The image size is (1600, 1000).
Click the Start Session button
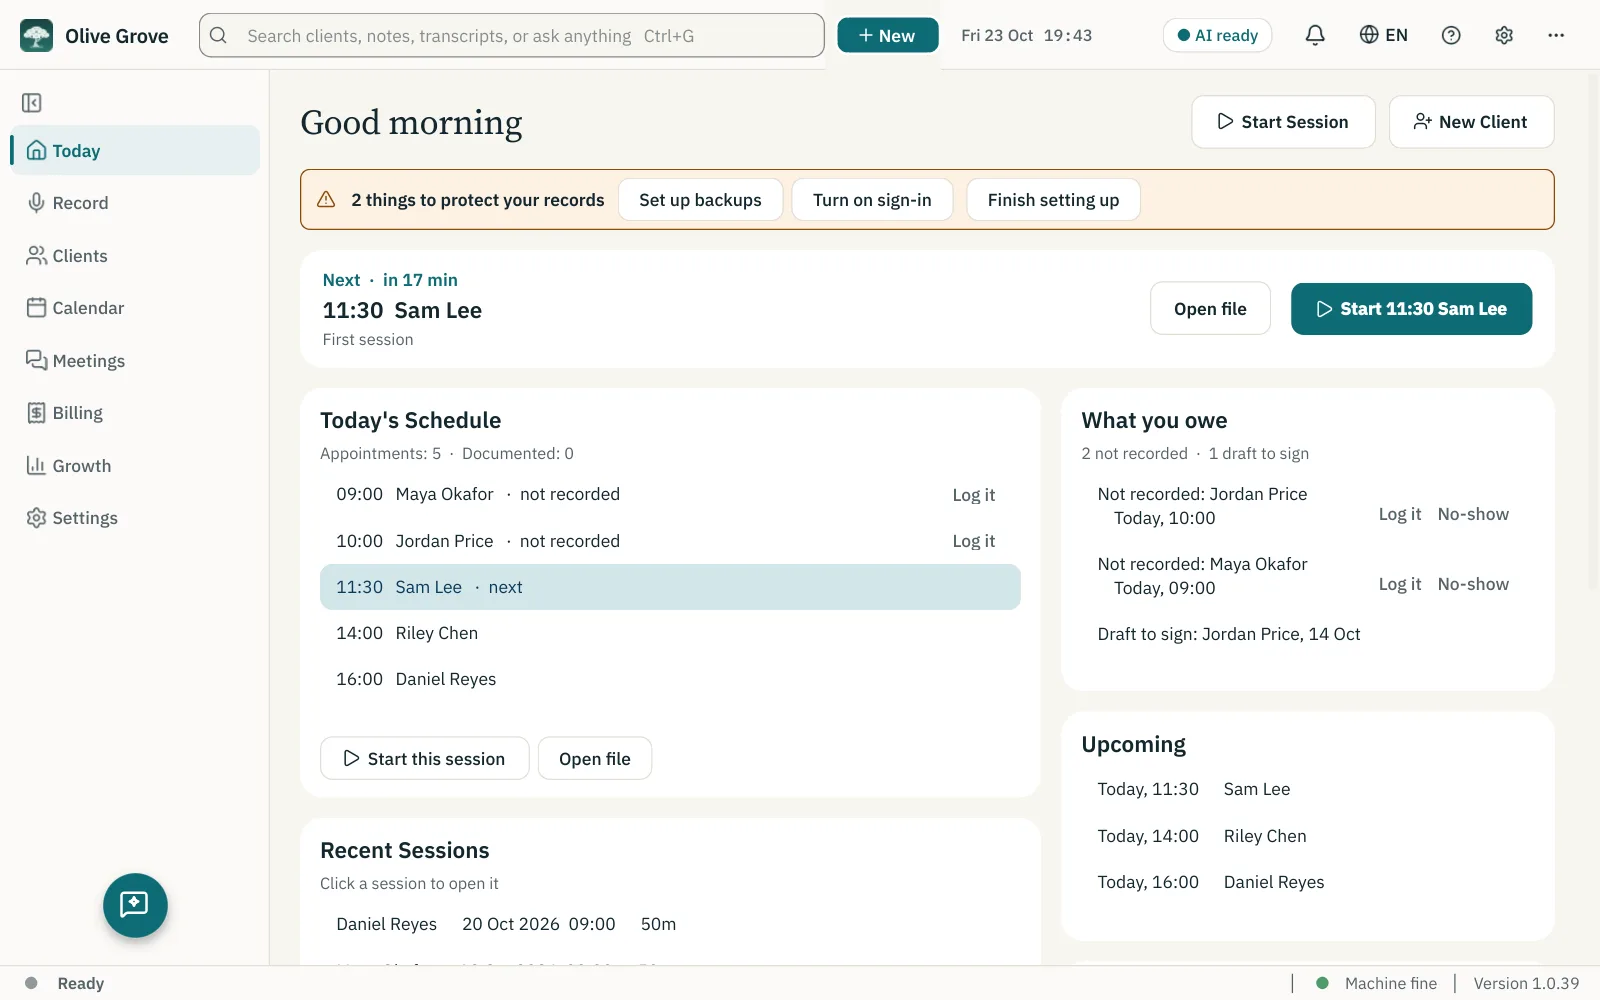point(1283,122)
